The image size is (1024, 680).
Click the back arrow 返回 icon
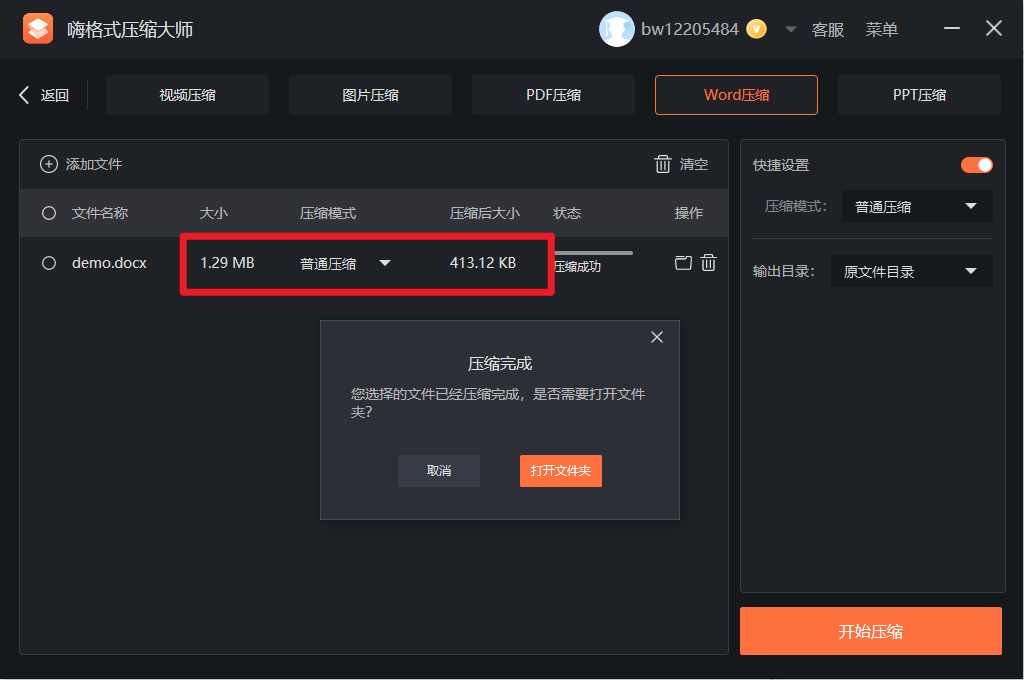click(x=23, y=95)
